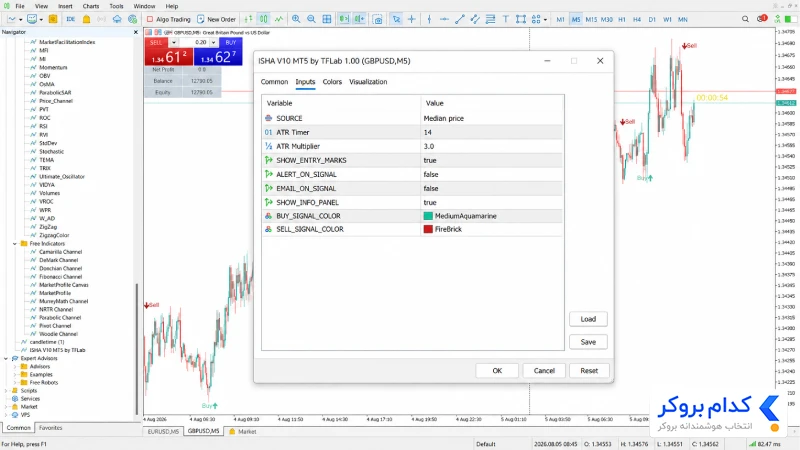Viewport: 800px width, 450px height.
Task: Switch to the Visualization tab in dialog
Action: [368, 82]
